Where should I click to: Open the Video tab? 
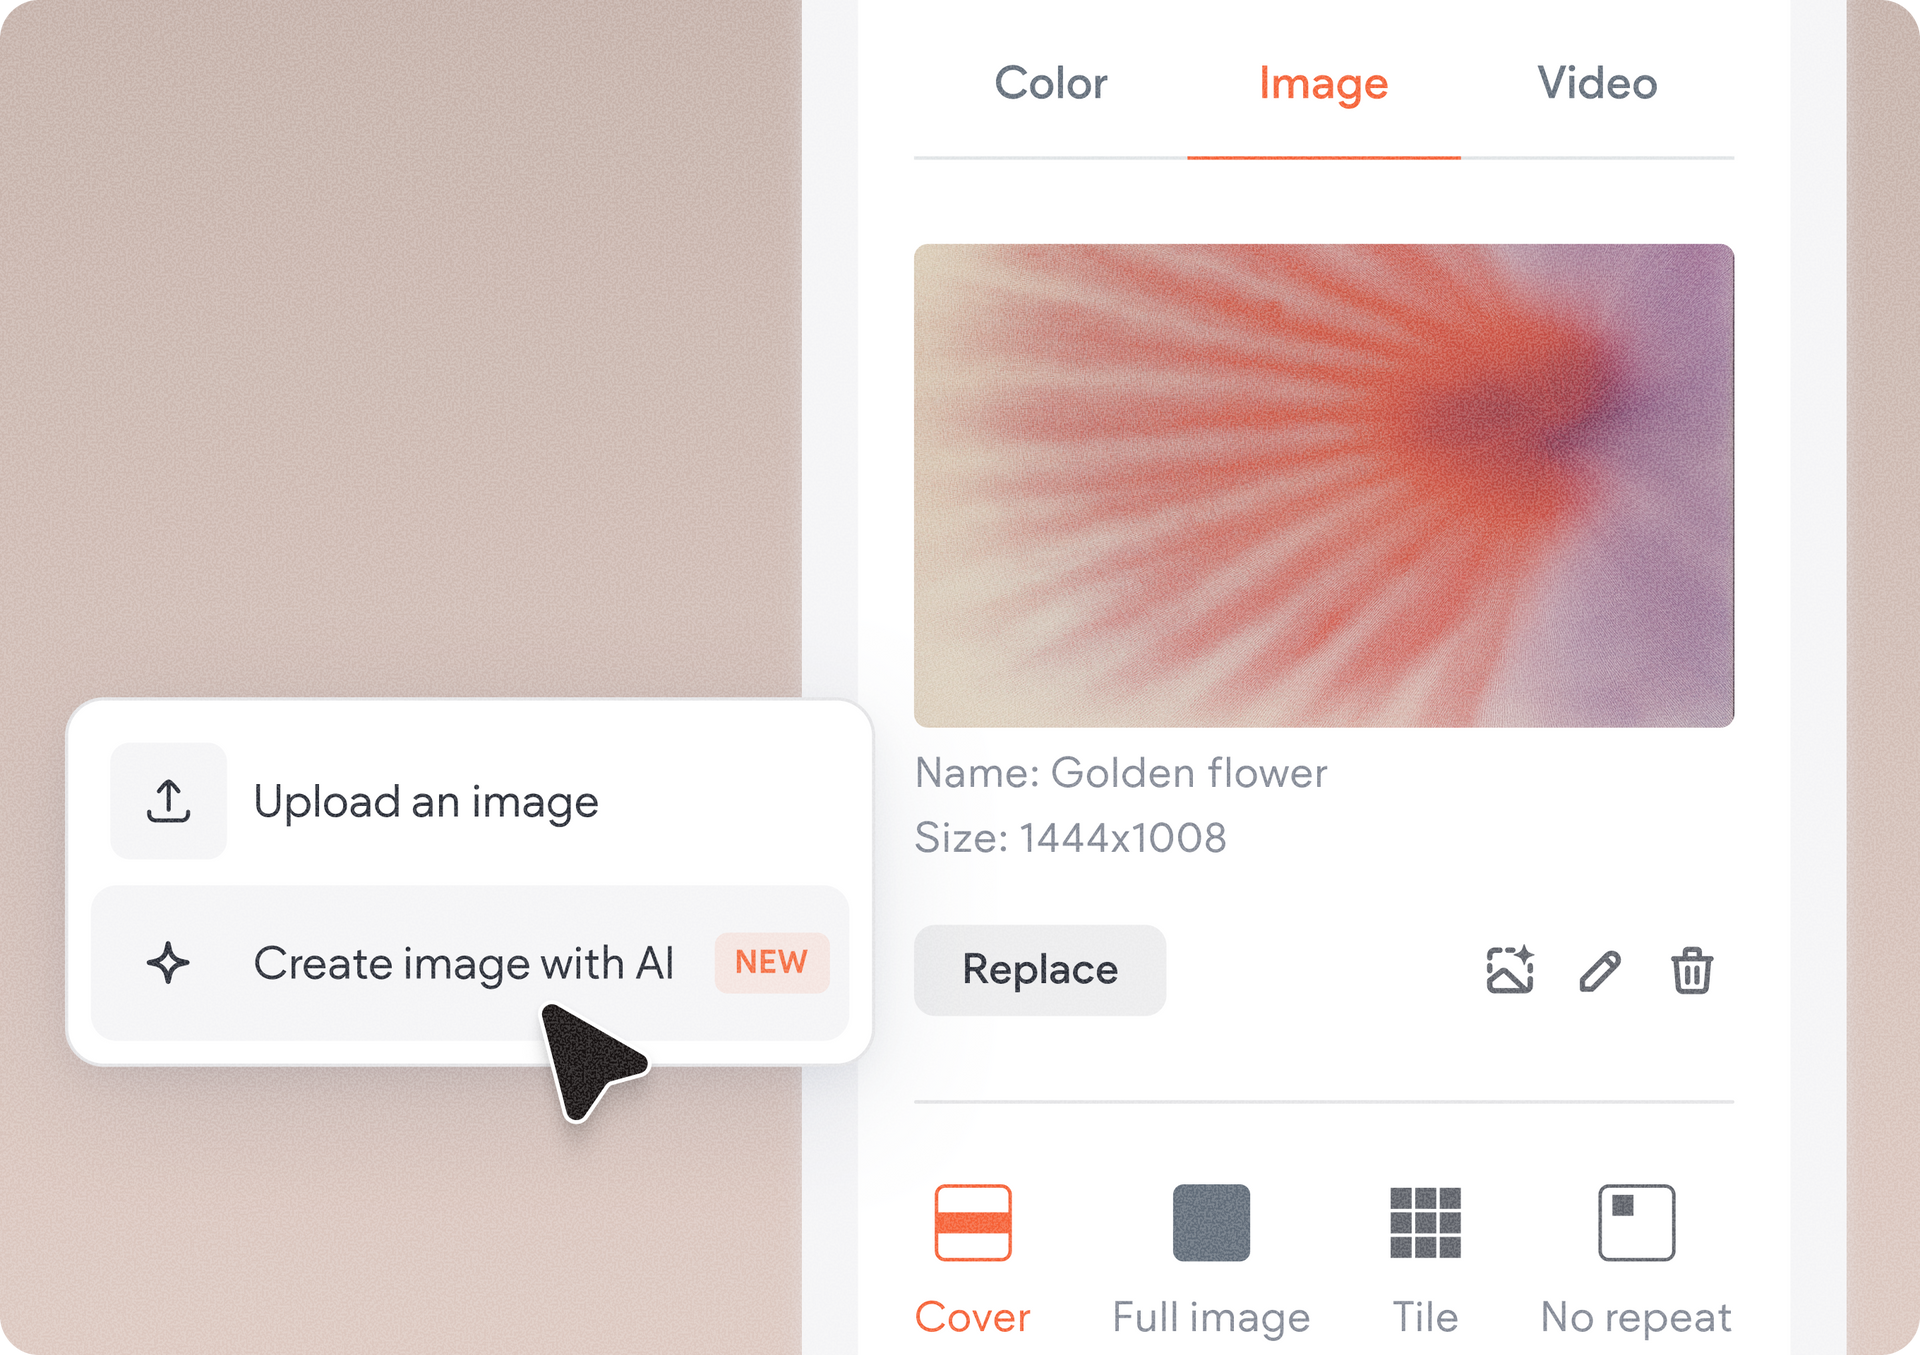click(x=1597, y=83)
